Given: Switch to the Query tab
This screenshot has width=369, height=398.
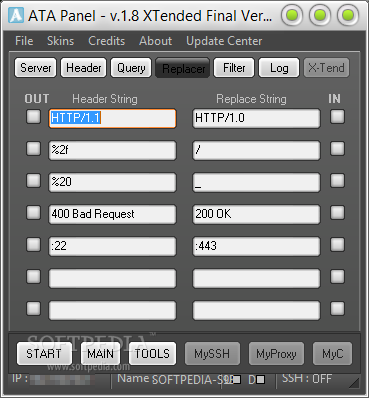Looking at the screenshot, I should point(131,68).
